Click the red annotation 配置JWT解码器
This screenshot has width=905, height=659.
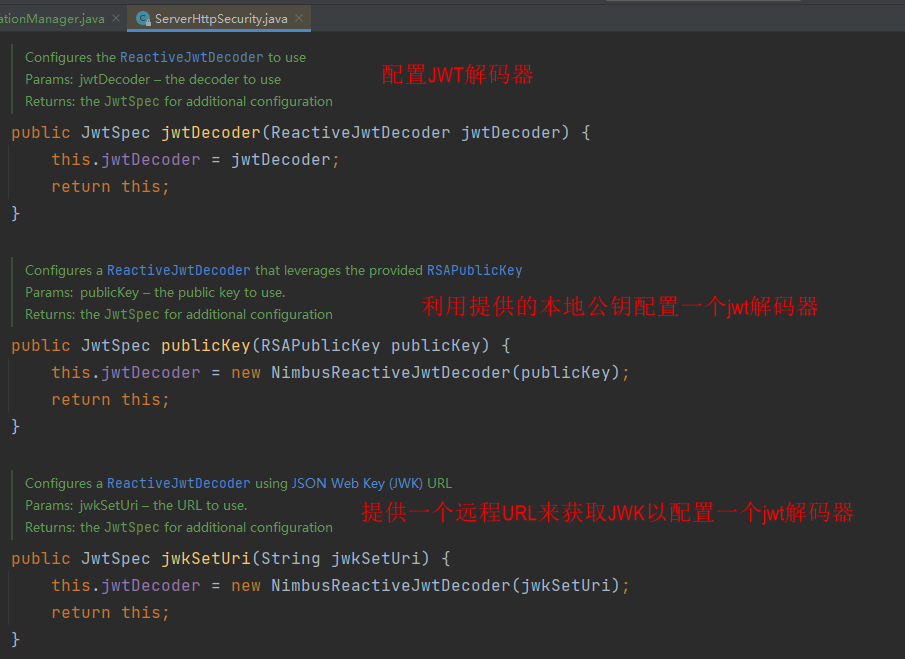pyautogui.click(x=458, y=75)
